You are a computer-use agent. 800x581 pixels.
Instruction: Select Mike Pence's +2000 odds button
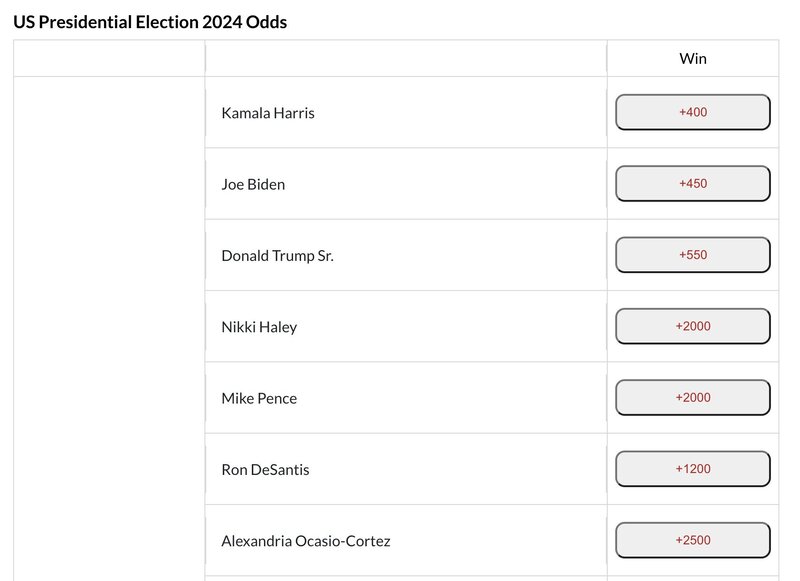click(x=692, y=398)
